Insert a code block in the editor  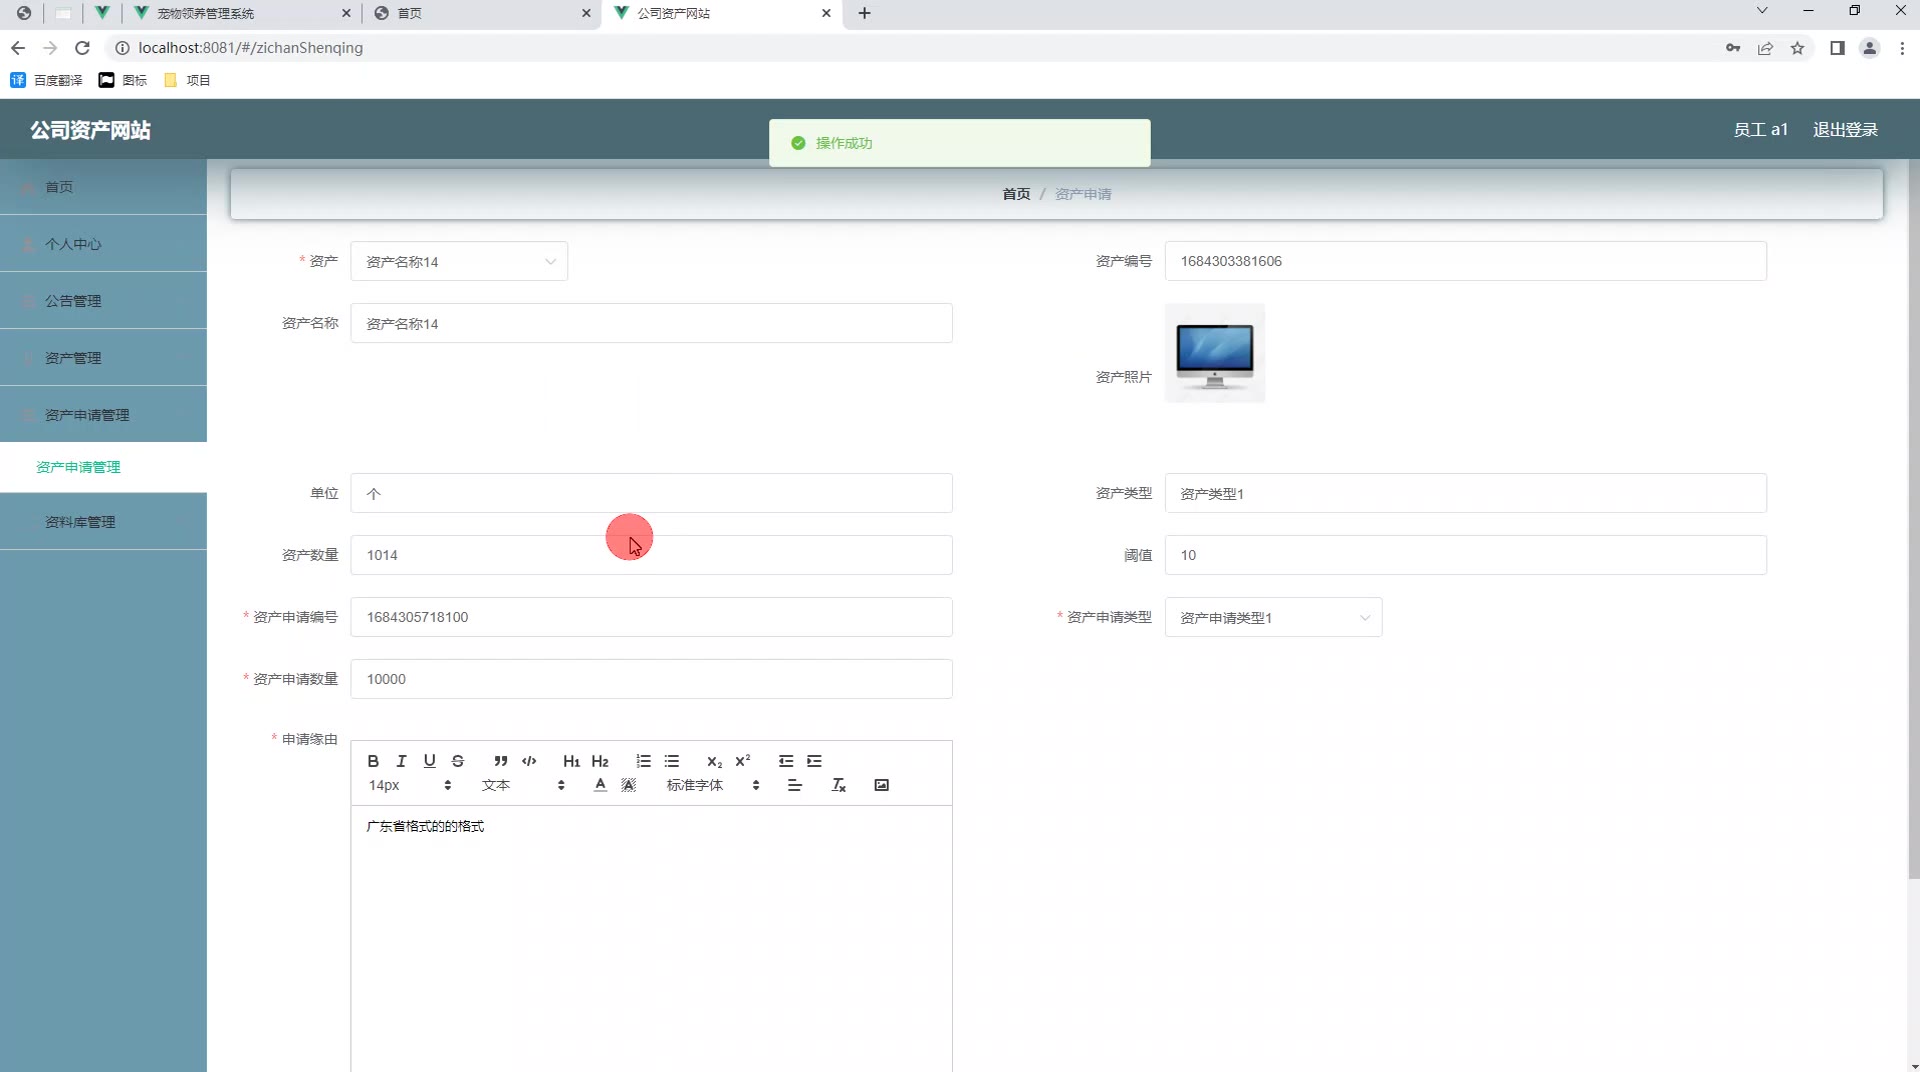pyautogui.click(x=529, y=761)
